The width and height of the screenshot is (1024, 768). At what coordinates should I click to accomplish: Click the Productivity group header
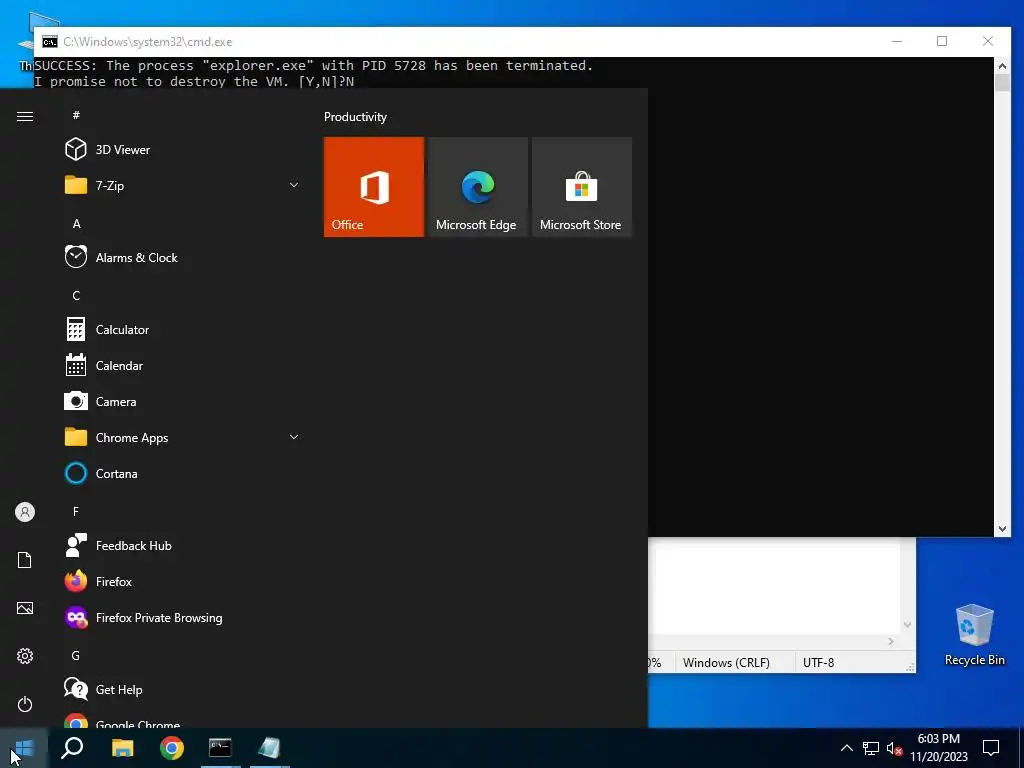(x=355, y=117)
